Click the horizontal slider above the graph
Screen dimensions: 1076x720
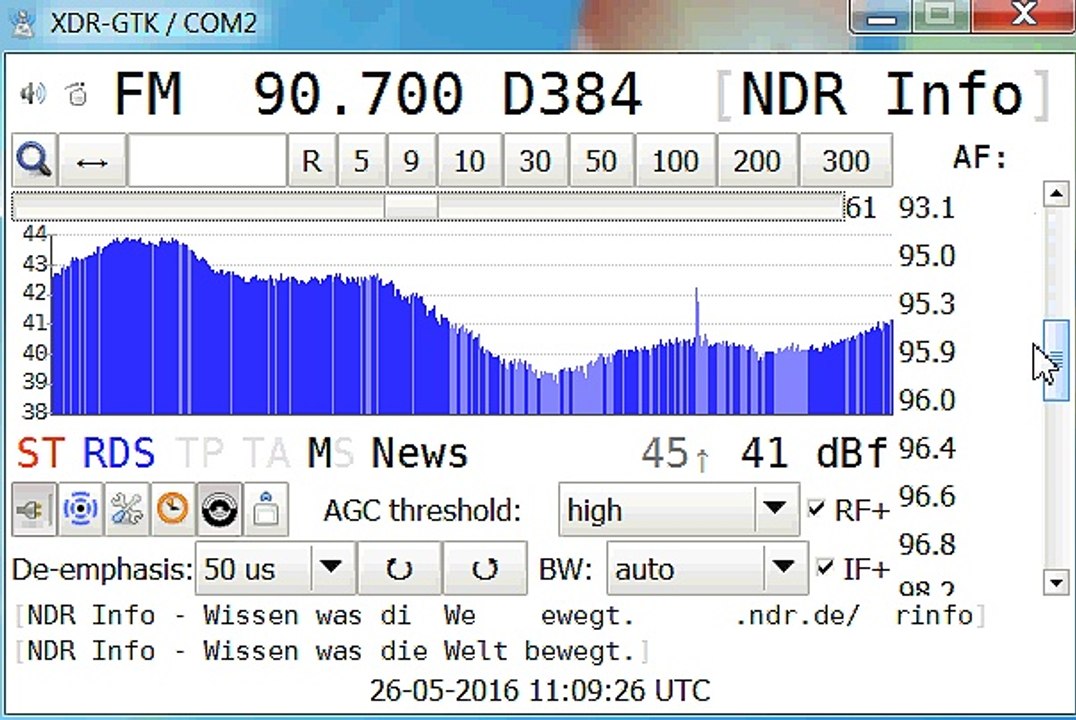tap(428, 207)
